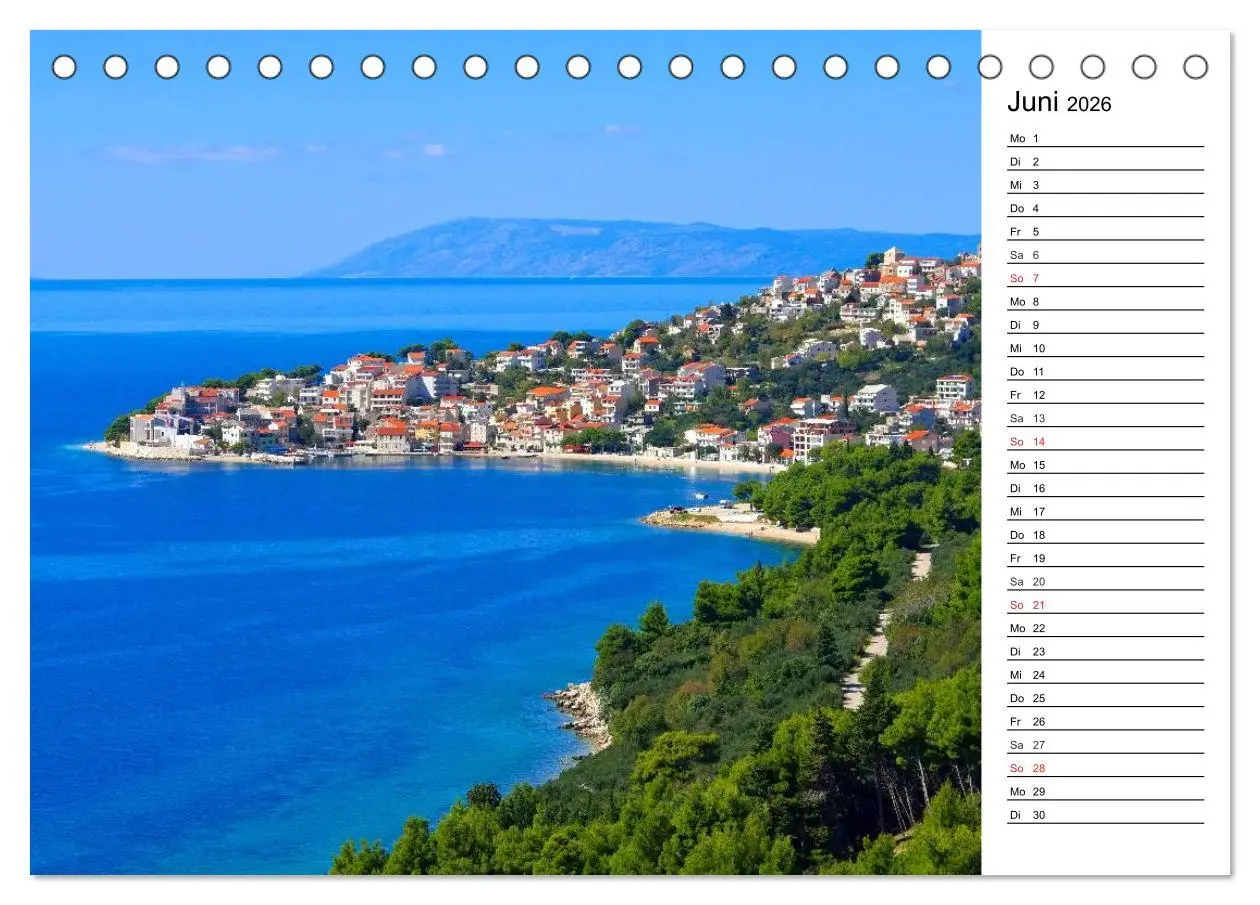Viewport: 1260px width, 905px height.
Task: Select the row 'Mo 22'
Action: (x=1105, y=628)
